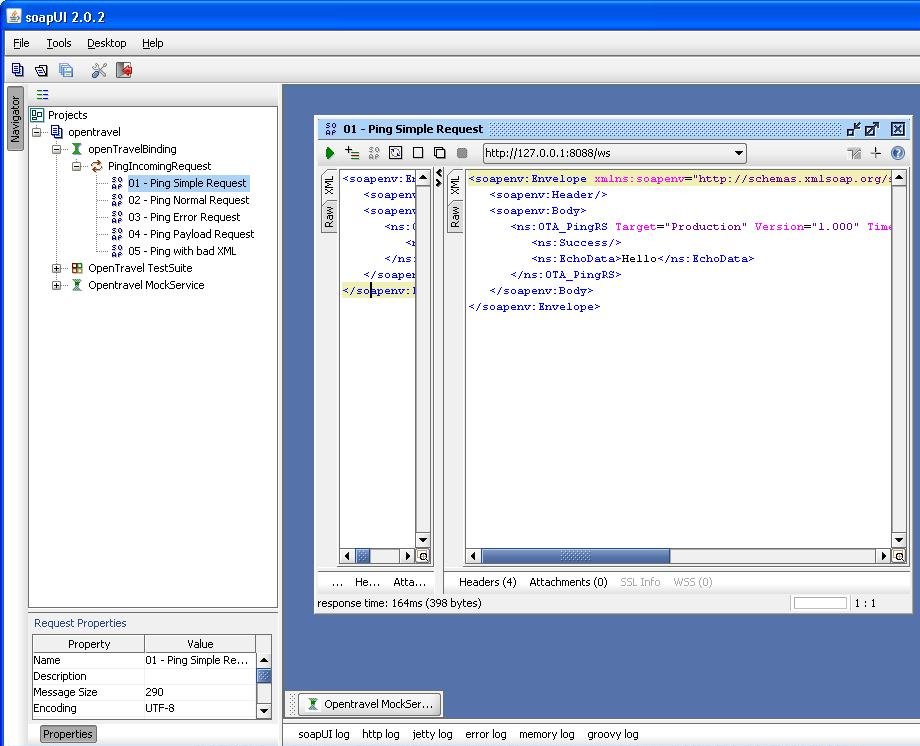This screenshot has width=920, height=746.
Task: Click the Properties button at bottom left
Action: 67,734
